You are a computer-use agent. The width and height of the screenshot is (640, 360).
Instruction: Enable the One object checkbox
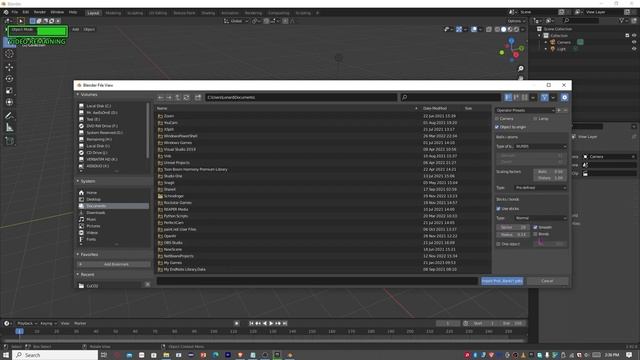[498, 244]
